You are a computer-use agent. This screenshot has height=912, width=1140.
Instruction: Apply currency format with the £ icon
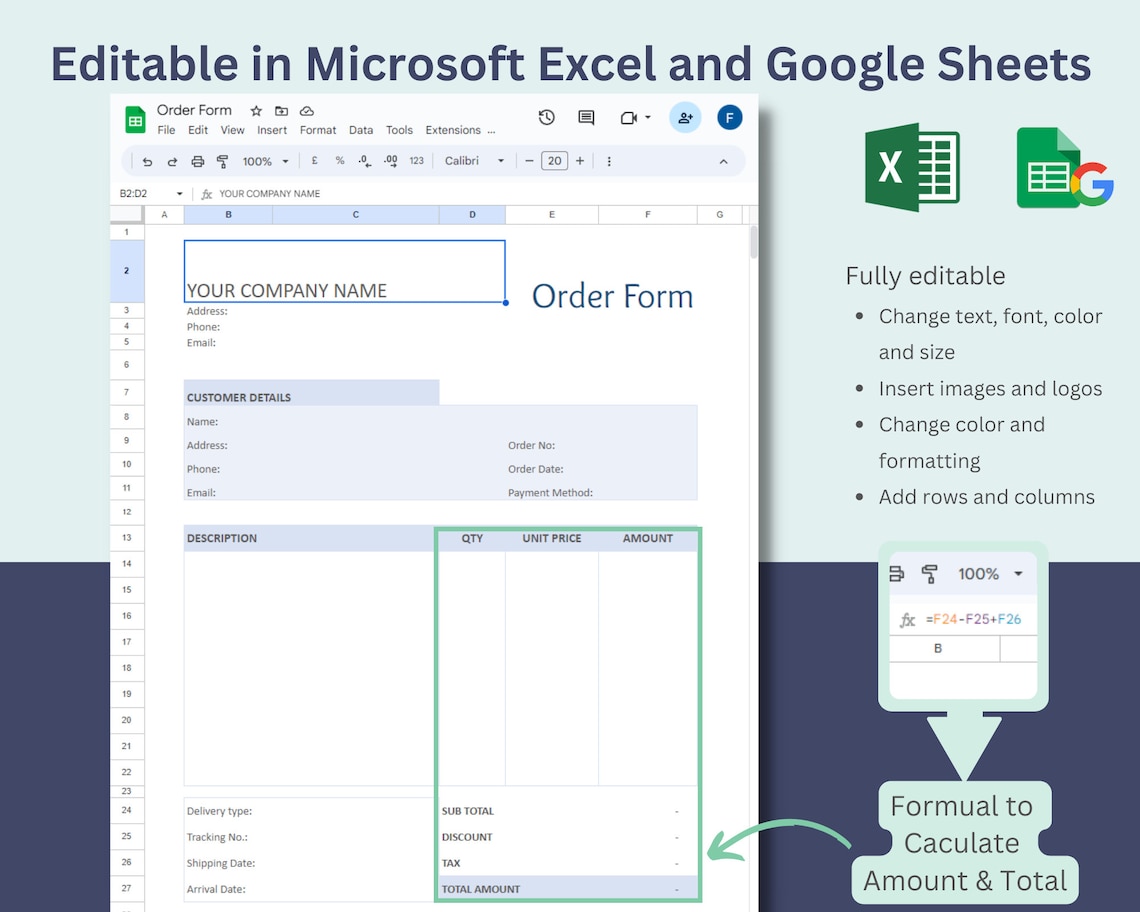pos(314,160)
